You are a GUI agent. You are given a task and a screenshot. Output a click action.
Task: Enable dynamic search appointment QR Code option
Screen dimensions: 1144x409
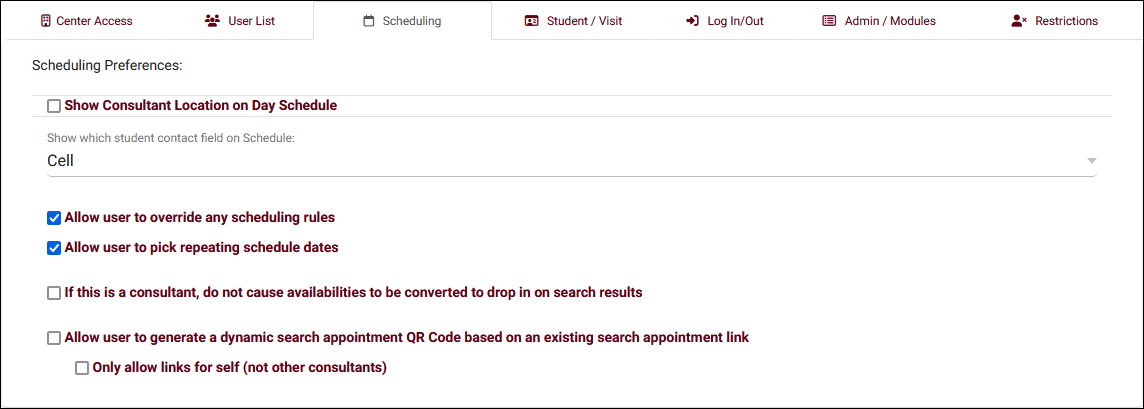pos(54,338)
